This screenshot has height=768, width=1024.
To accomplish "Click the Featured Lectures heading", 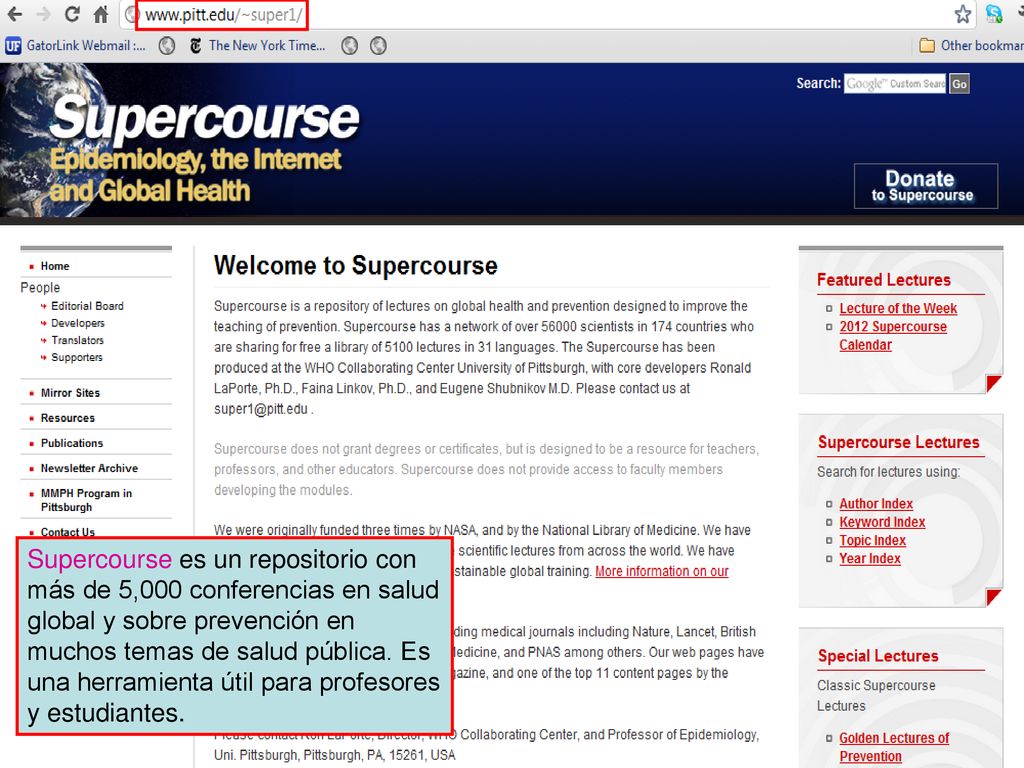I will tap(884, 280).
